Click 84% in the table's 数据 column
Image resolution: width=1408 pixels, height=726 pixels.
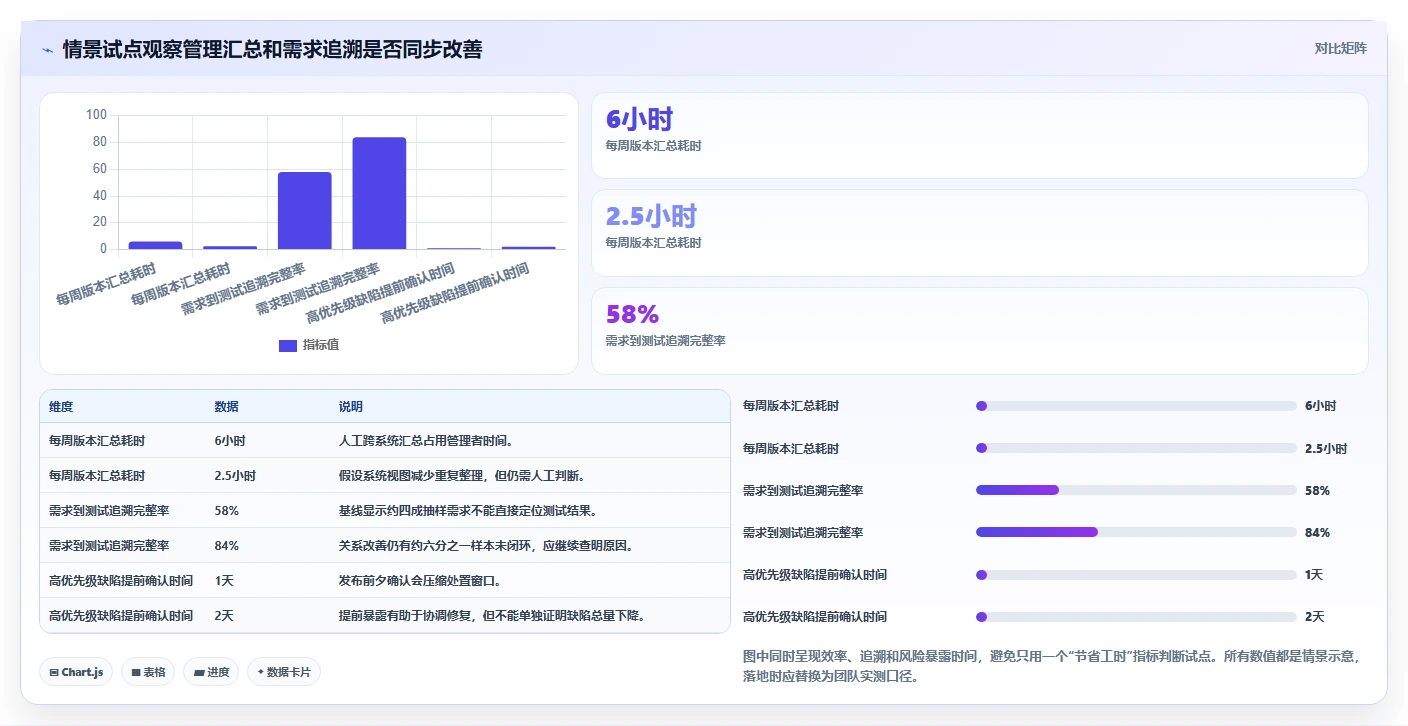[226, 545]
